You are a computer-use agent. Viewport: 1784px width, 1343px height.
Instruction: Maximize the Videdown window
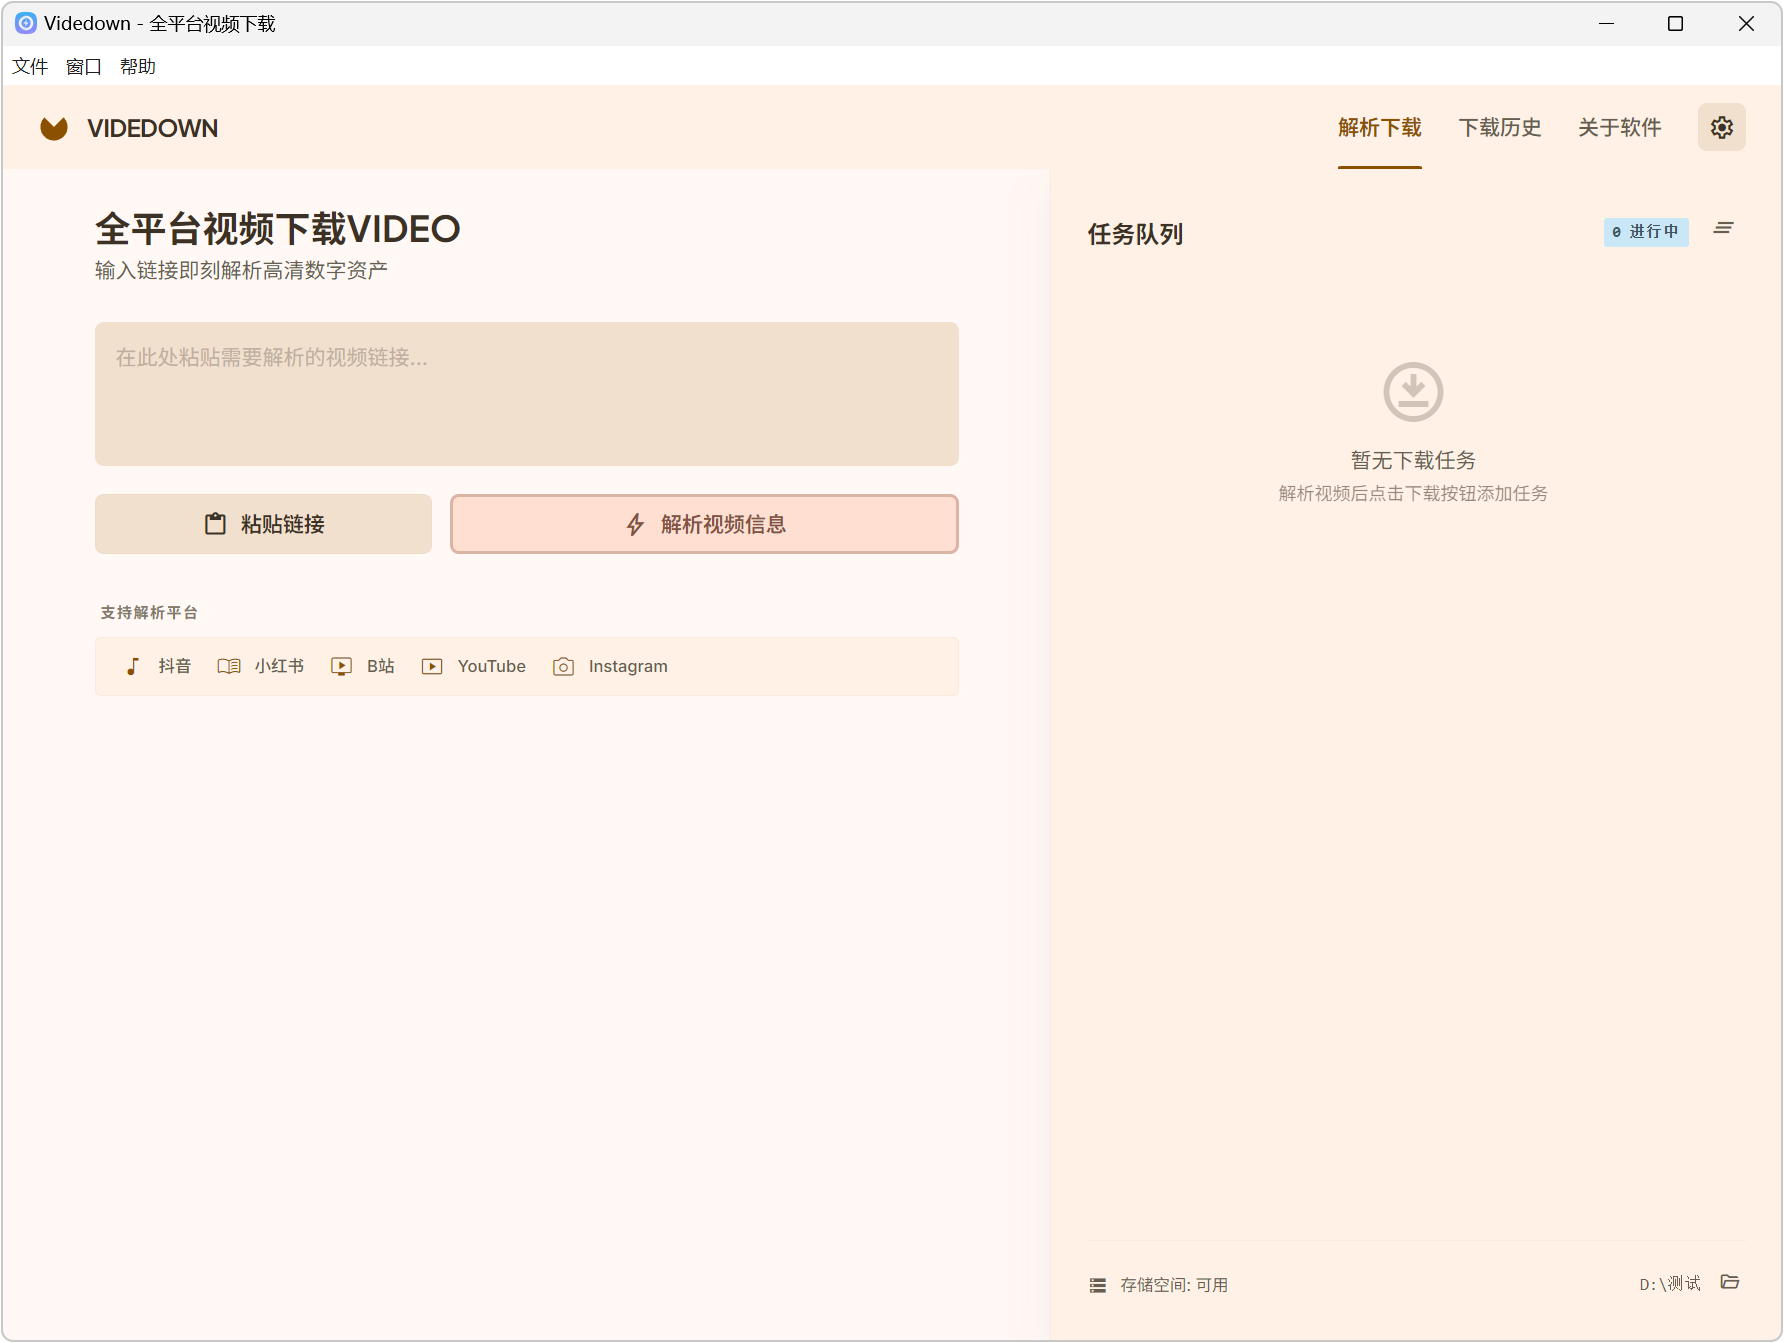1676,23
